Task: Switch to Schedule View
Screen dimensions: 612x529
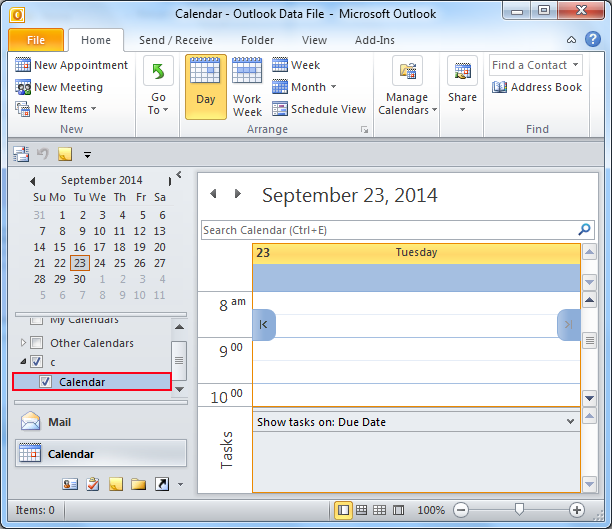Action: (x=319, y=109)
